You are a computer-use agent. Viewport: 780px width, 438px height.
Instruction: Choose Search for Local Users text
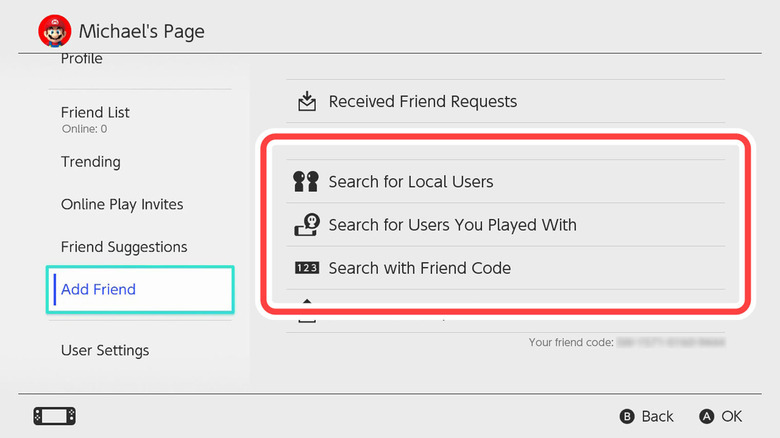[410, 182]
